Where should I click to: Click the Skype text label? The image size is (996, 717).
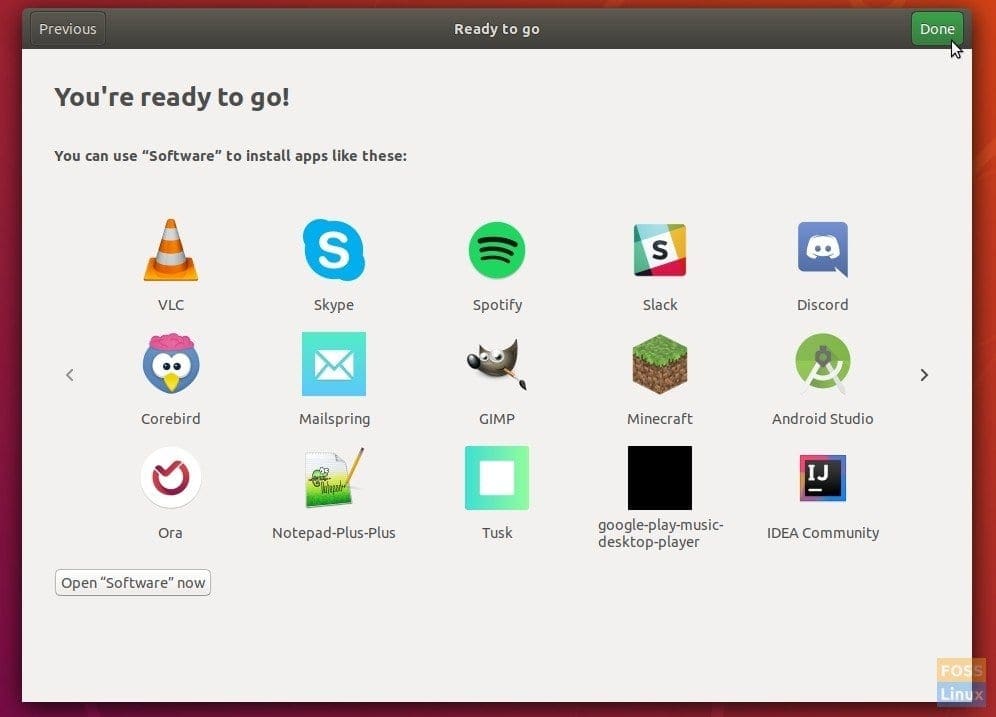coord(333,305)
